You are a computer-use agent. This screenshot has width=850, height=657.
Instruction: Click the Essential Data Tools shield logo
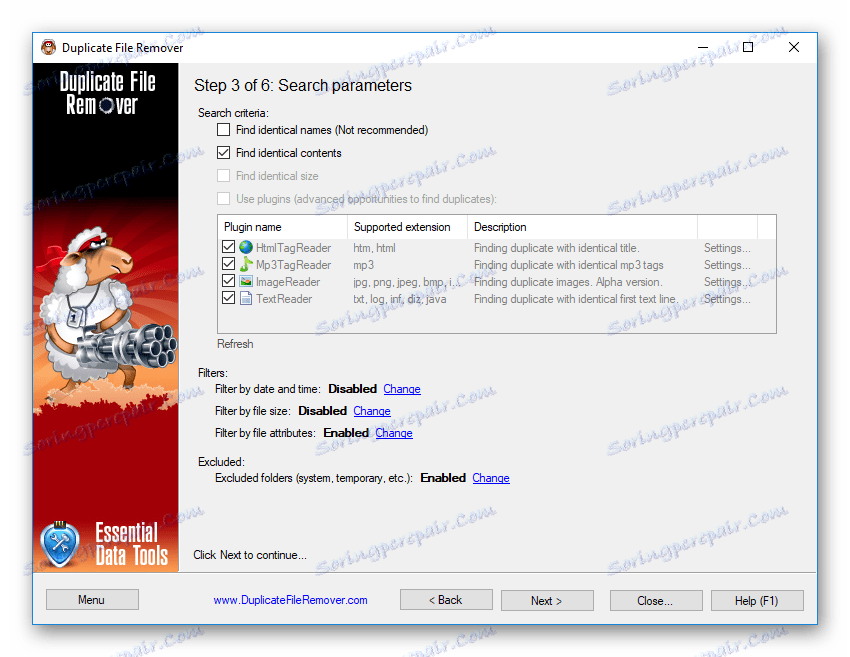click(x=60, y=544)
